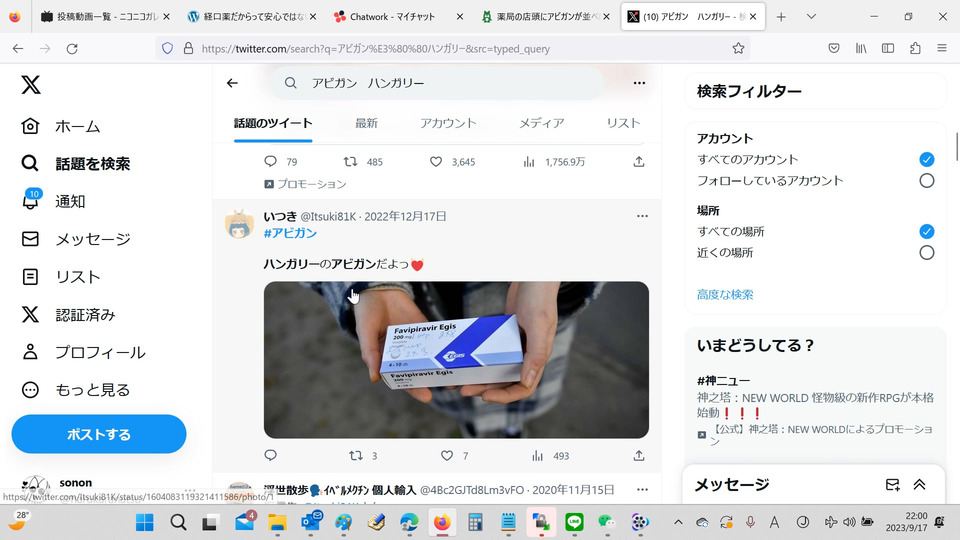
Task: Open the #神ニュー trend
Action: 723,381
